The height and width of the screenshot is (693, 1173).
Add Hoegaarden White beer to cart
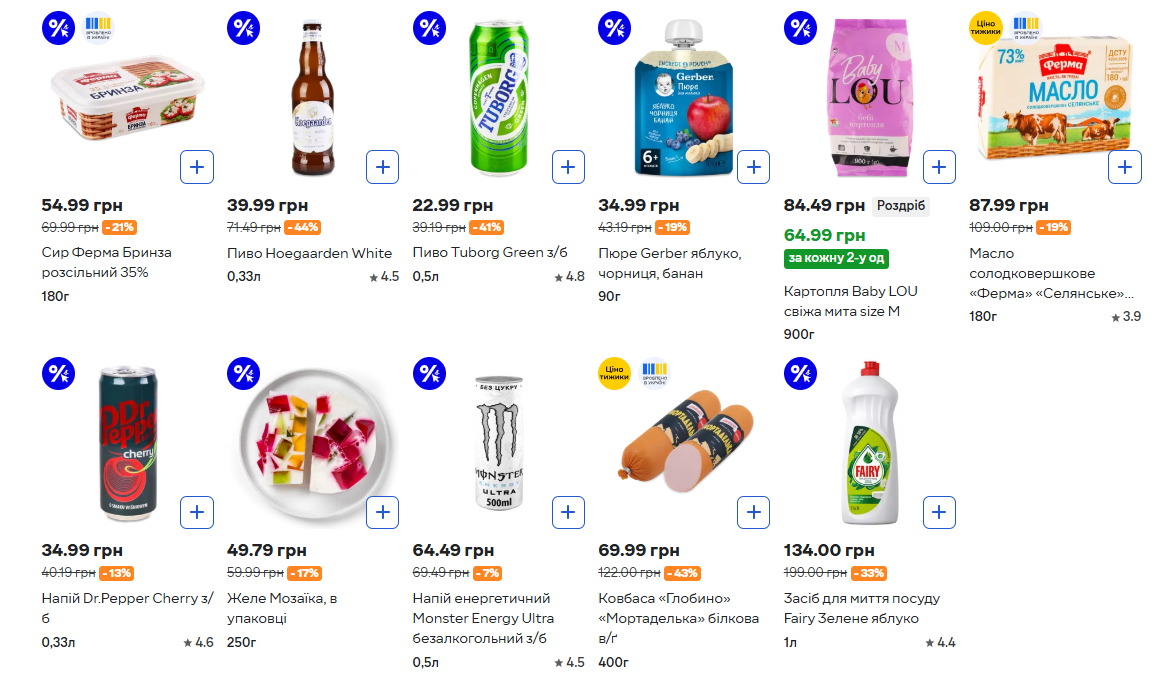(382, 167)
